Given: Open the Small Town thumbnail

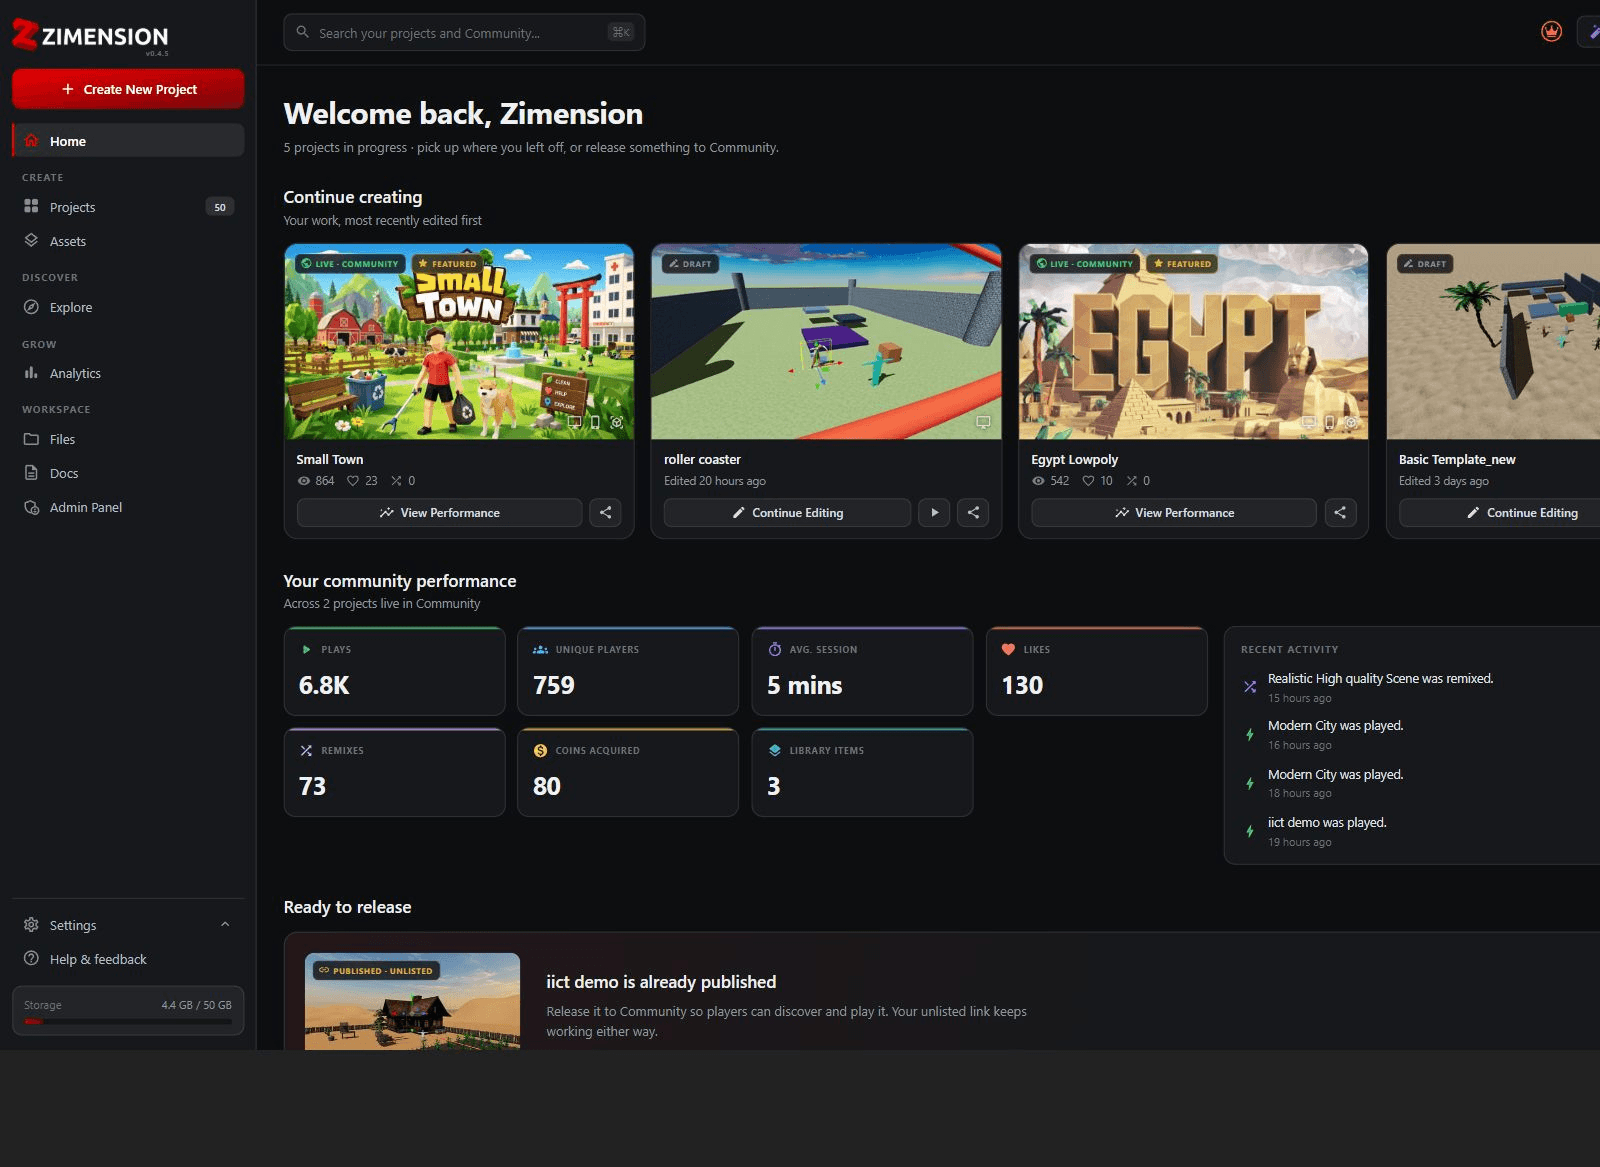Looking at the screenshot, I should tap(459, 342).
